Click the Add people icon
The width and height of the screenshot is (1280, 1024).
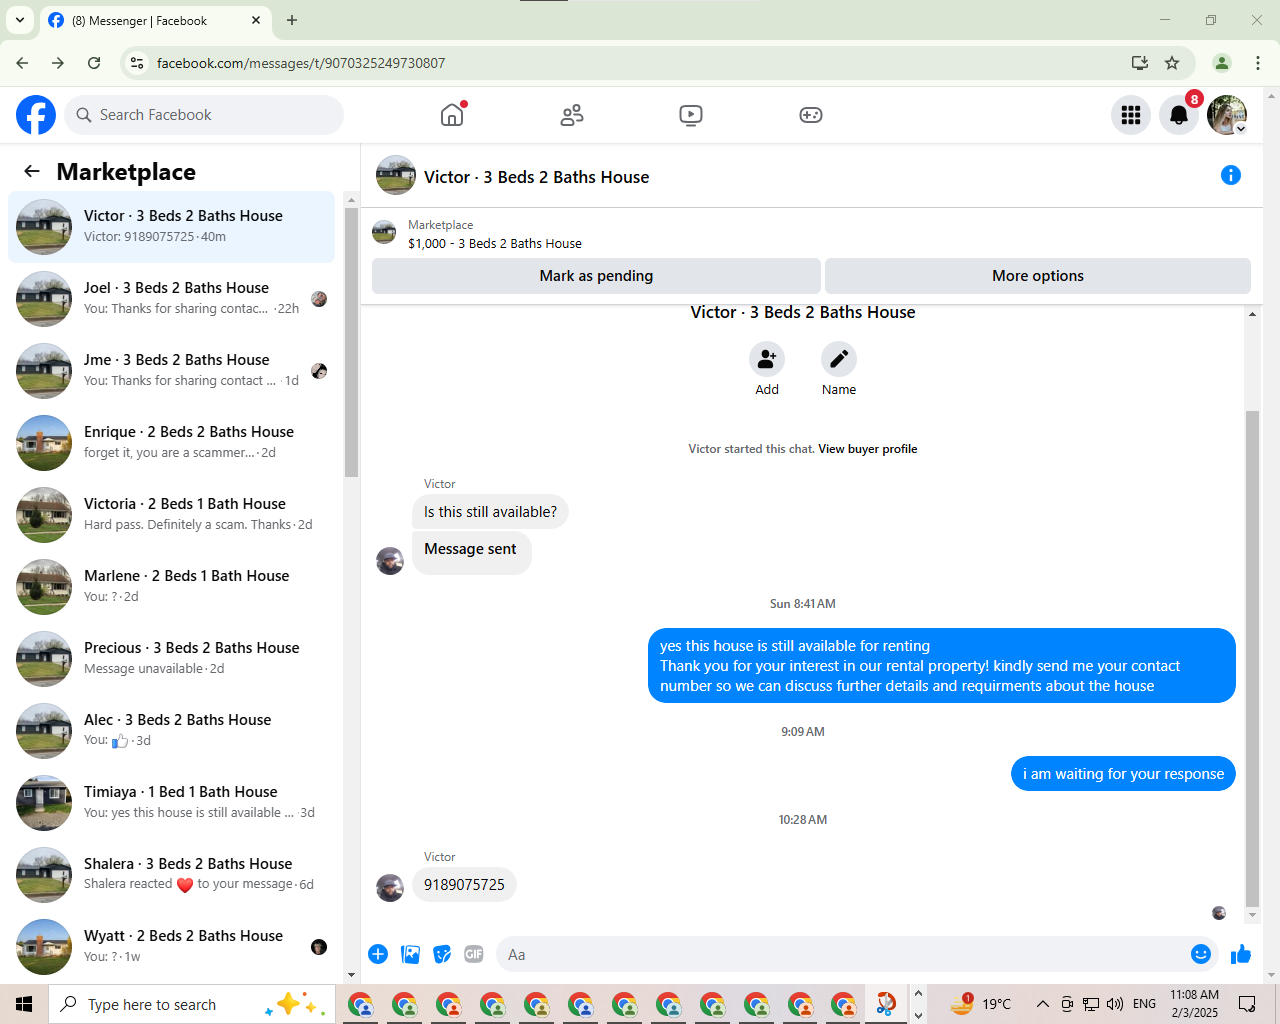767,359
